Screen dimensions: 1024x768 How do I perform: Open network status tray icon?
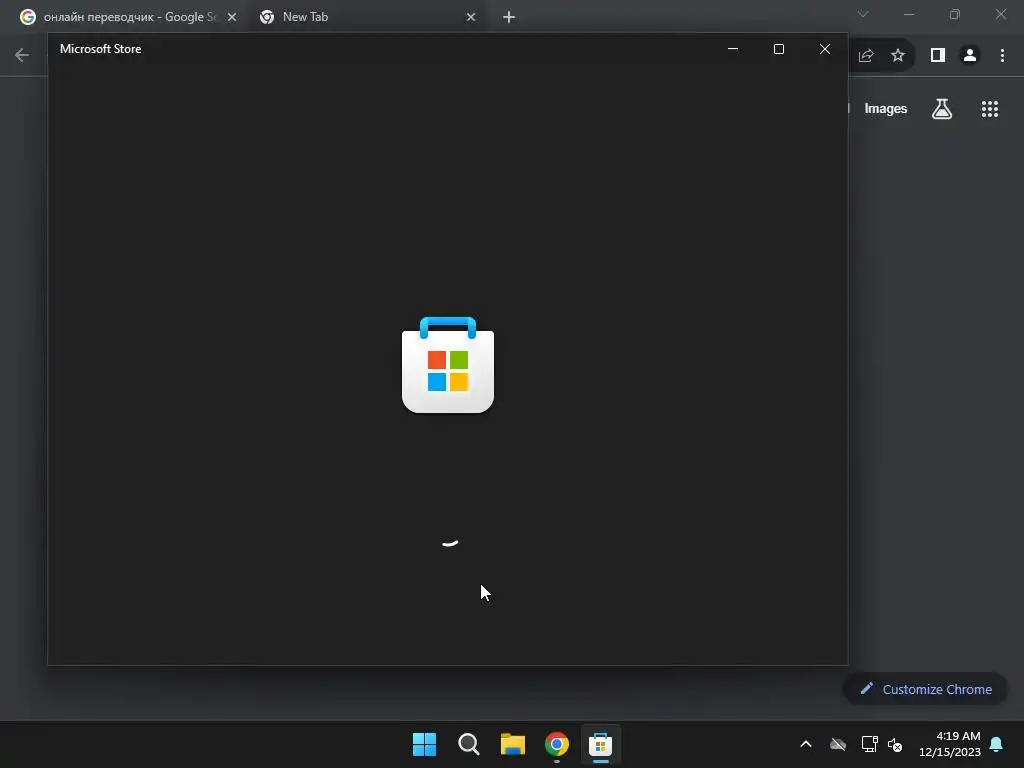point(869,744)
